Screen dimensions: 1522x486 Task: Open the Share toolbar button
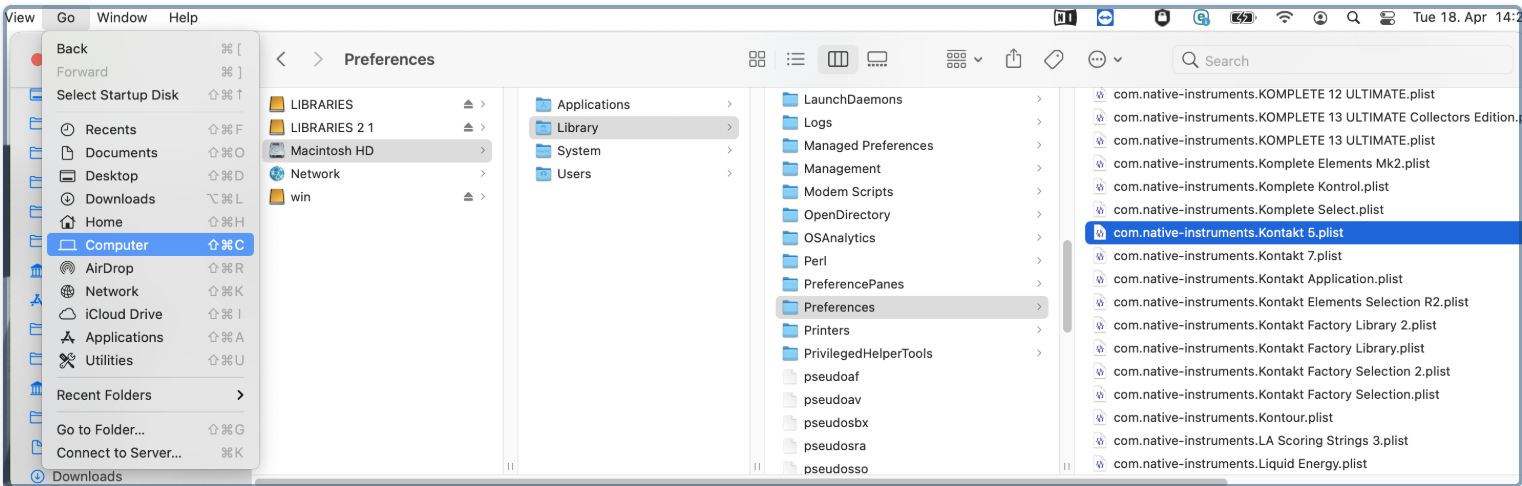tap(1013, 59)
